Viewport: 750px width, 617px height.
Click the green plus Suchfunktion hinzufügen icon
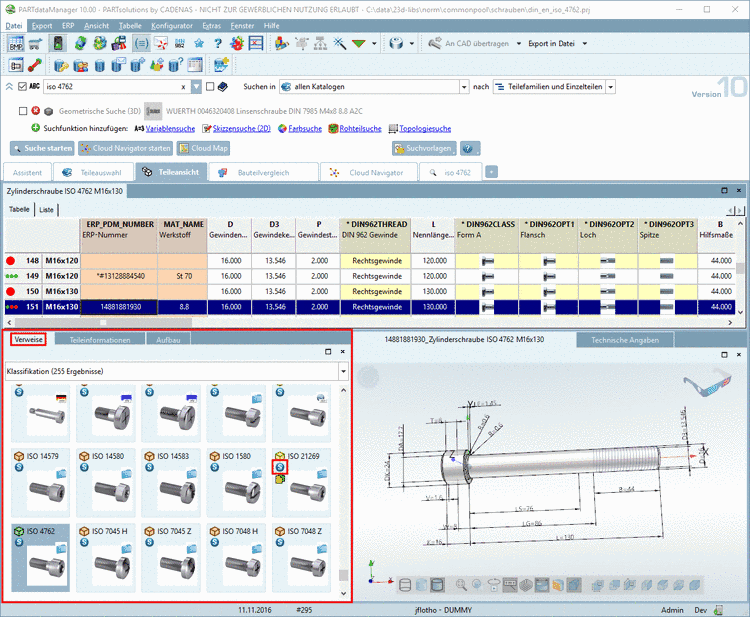tap(37, 128)
